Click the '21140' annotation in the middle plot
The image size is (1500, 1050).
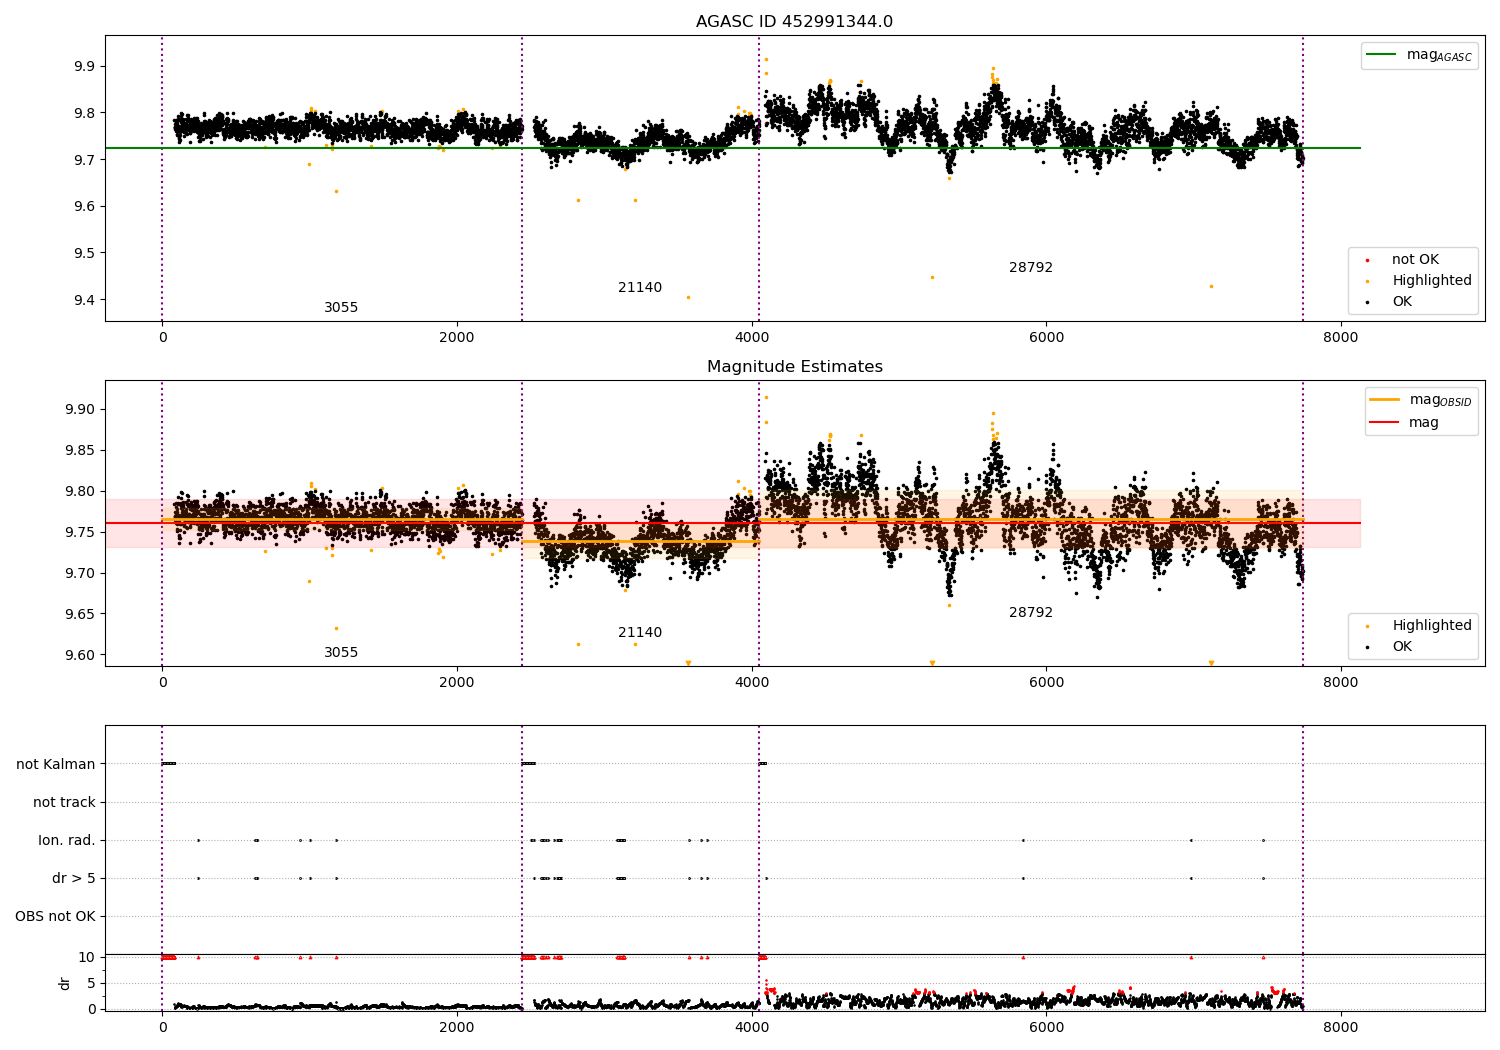pos(640,633)
